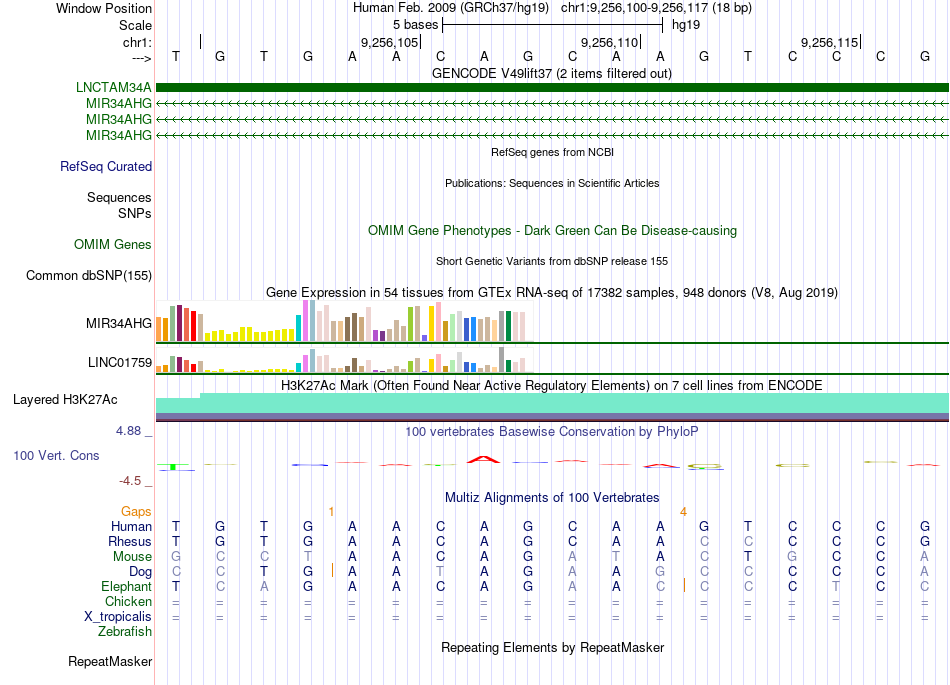Click the 4.88 PhyloP upper axis value
Screen dimensions: 950x685
click(128, 431)
